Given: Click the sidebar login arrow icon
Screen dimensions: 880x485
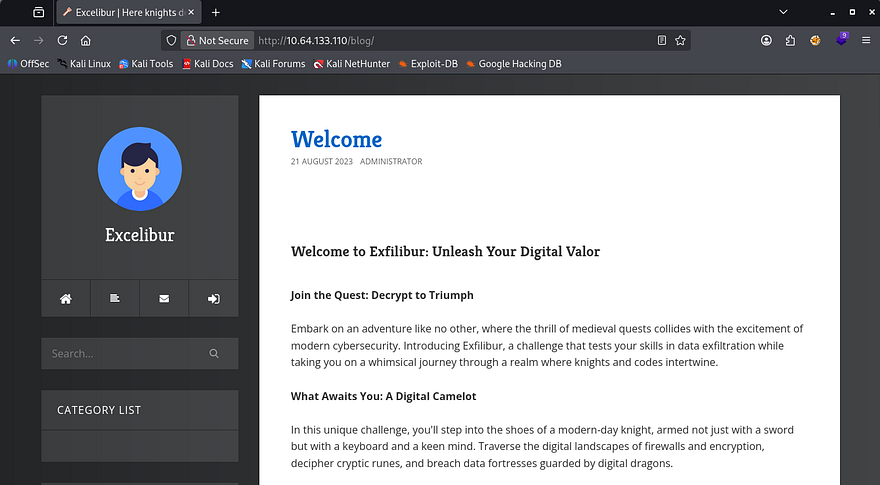Looking at the screenshot, I should [x=213, y=298].
